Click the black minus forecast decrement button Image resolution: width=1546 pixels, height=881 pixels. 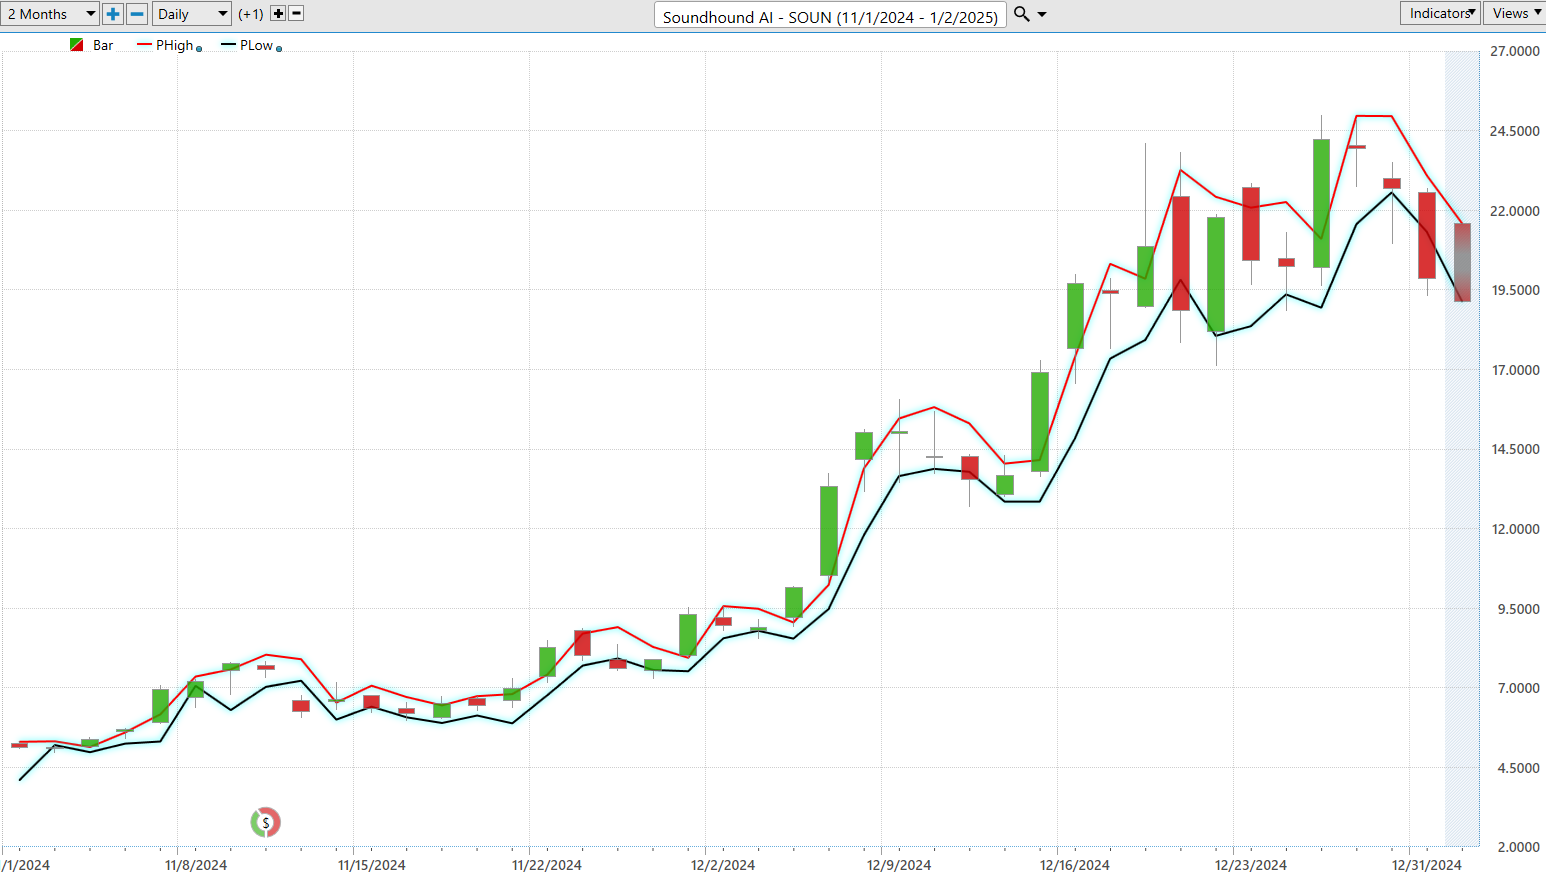point(296,14)
